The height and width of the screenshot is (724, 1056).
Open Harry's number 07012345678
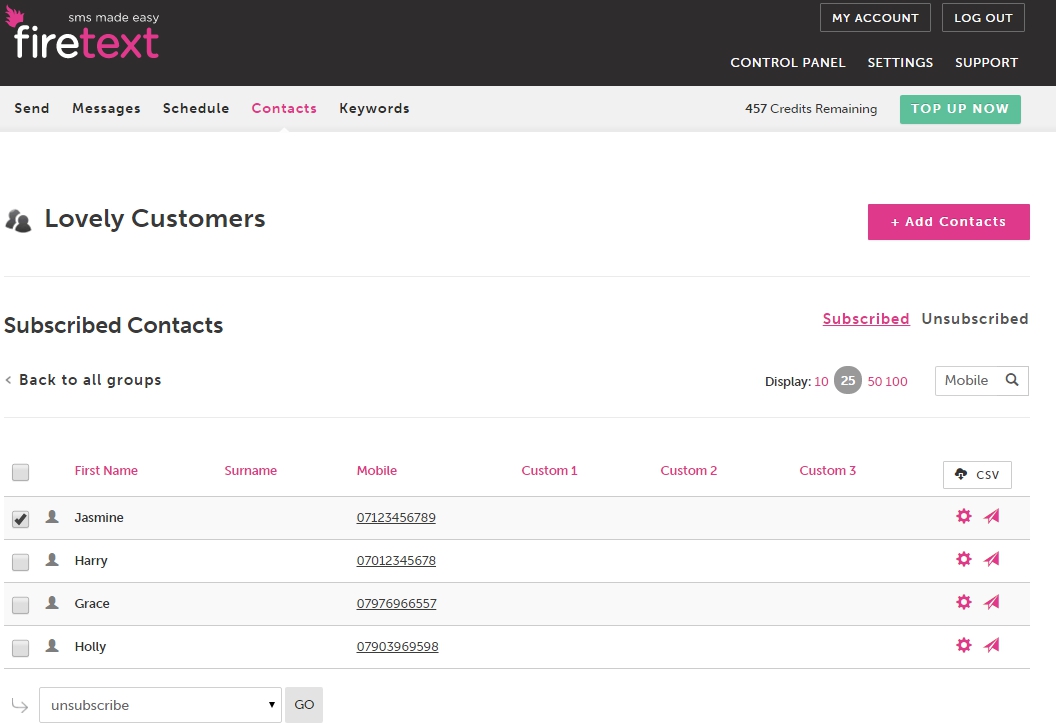[396, 560]
